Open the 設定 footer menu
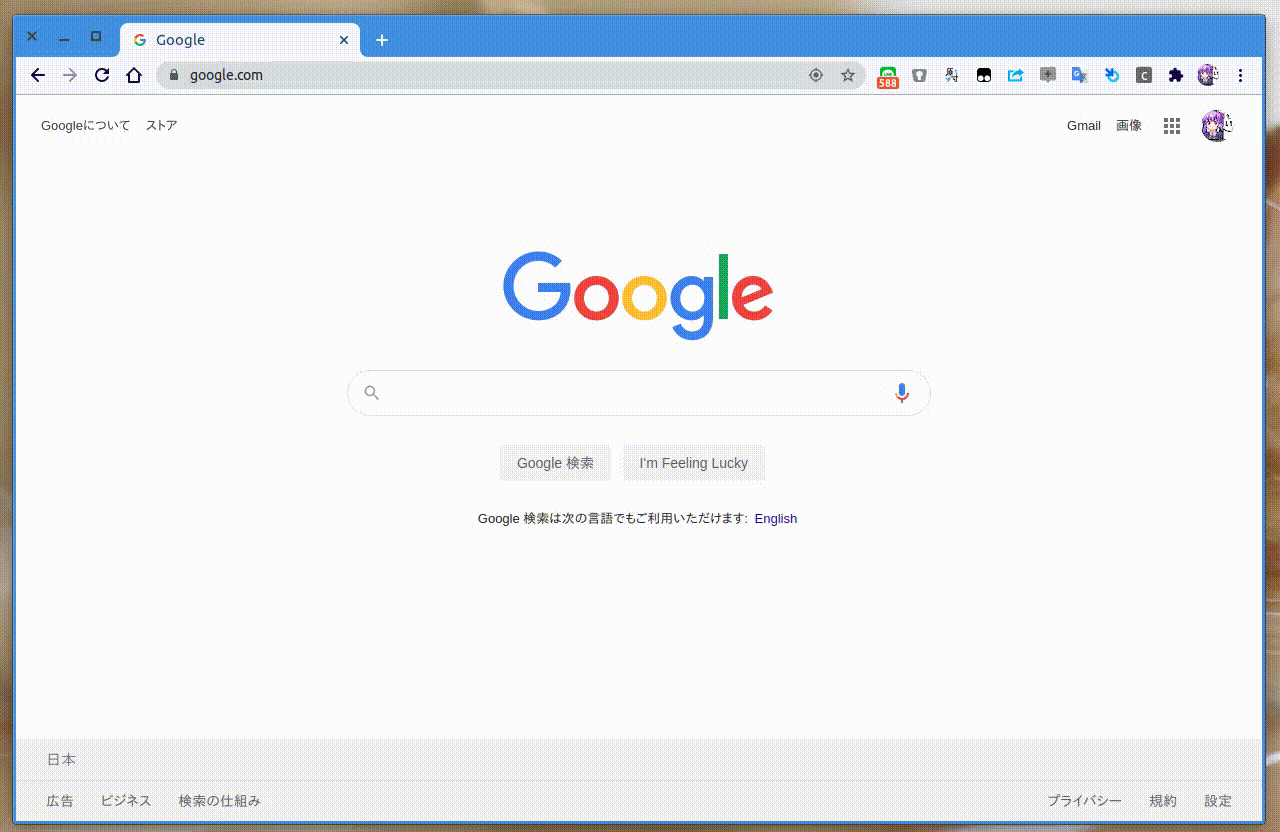This screenshot has height=832, width=1280. click(1218, 801)
